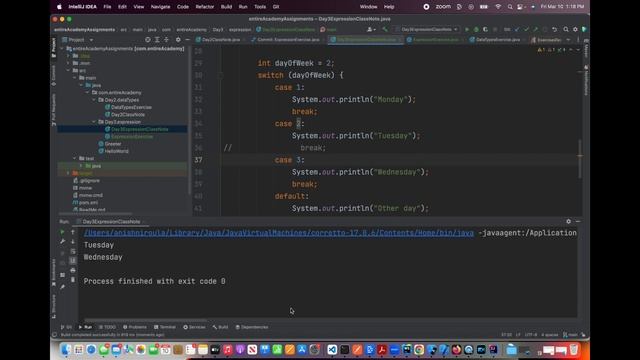Screen dimensions: 640x360
Task: Toggle the Structure tool window side tab
Action: click(x=53, y=306)
